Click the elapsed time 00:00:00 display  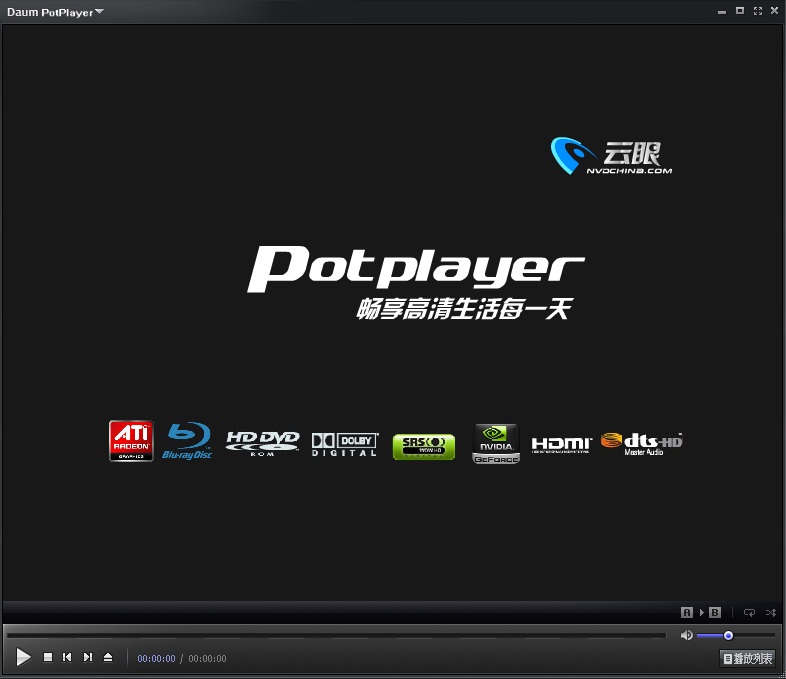pyautogui.click(x=156, y=658)
